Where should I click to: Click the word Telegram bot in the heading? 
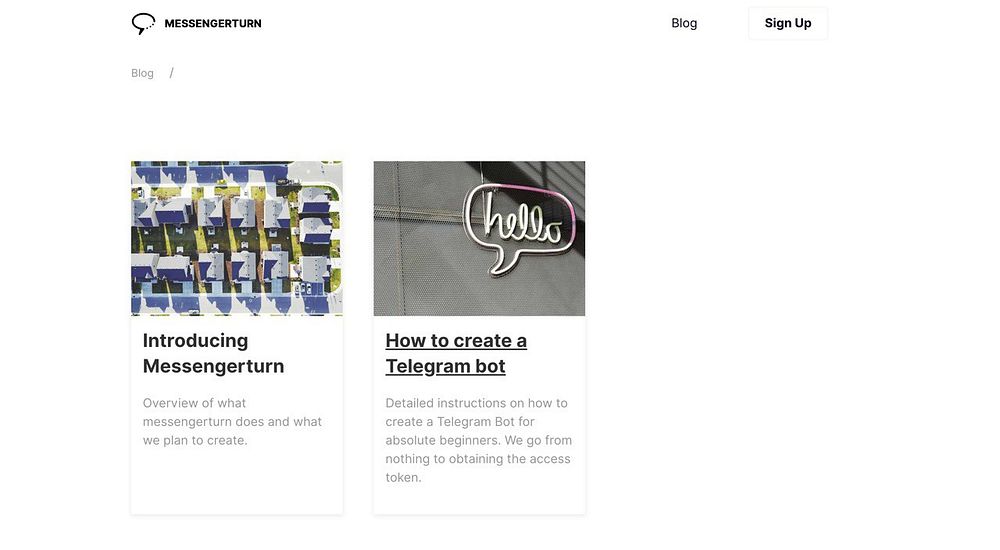(445, 366)
